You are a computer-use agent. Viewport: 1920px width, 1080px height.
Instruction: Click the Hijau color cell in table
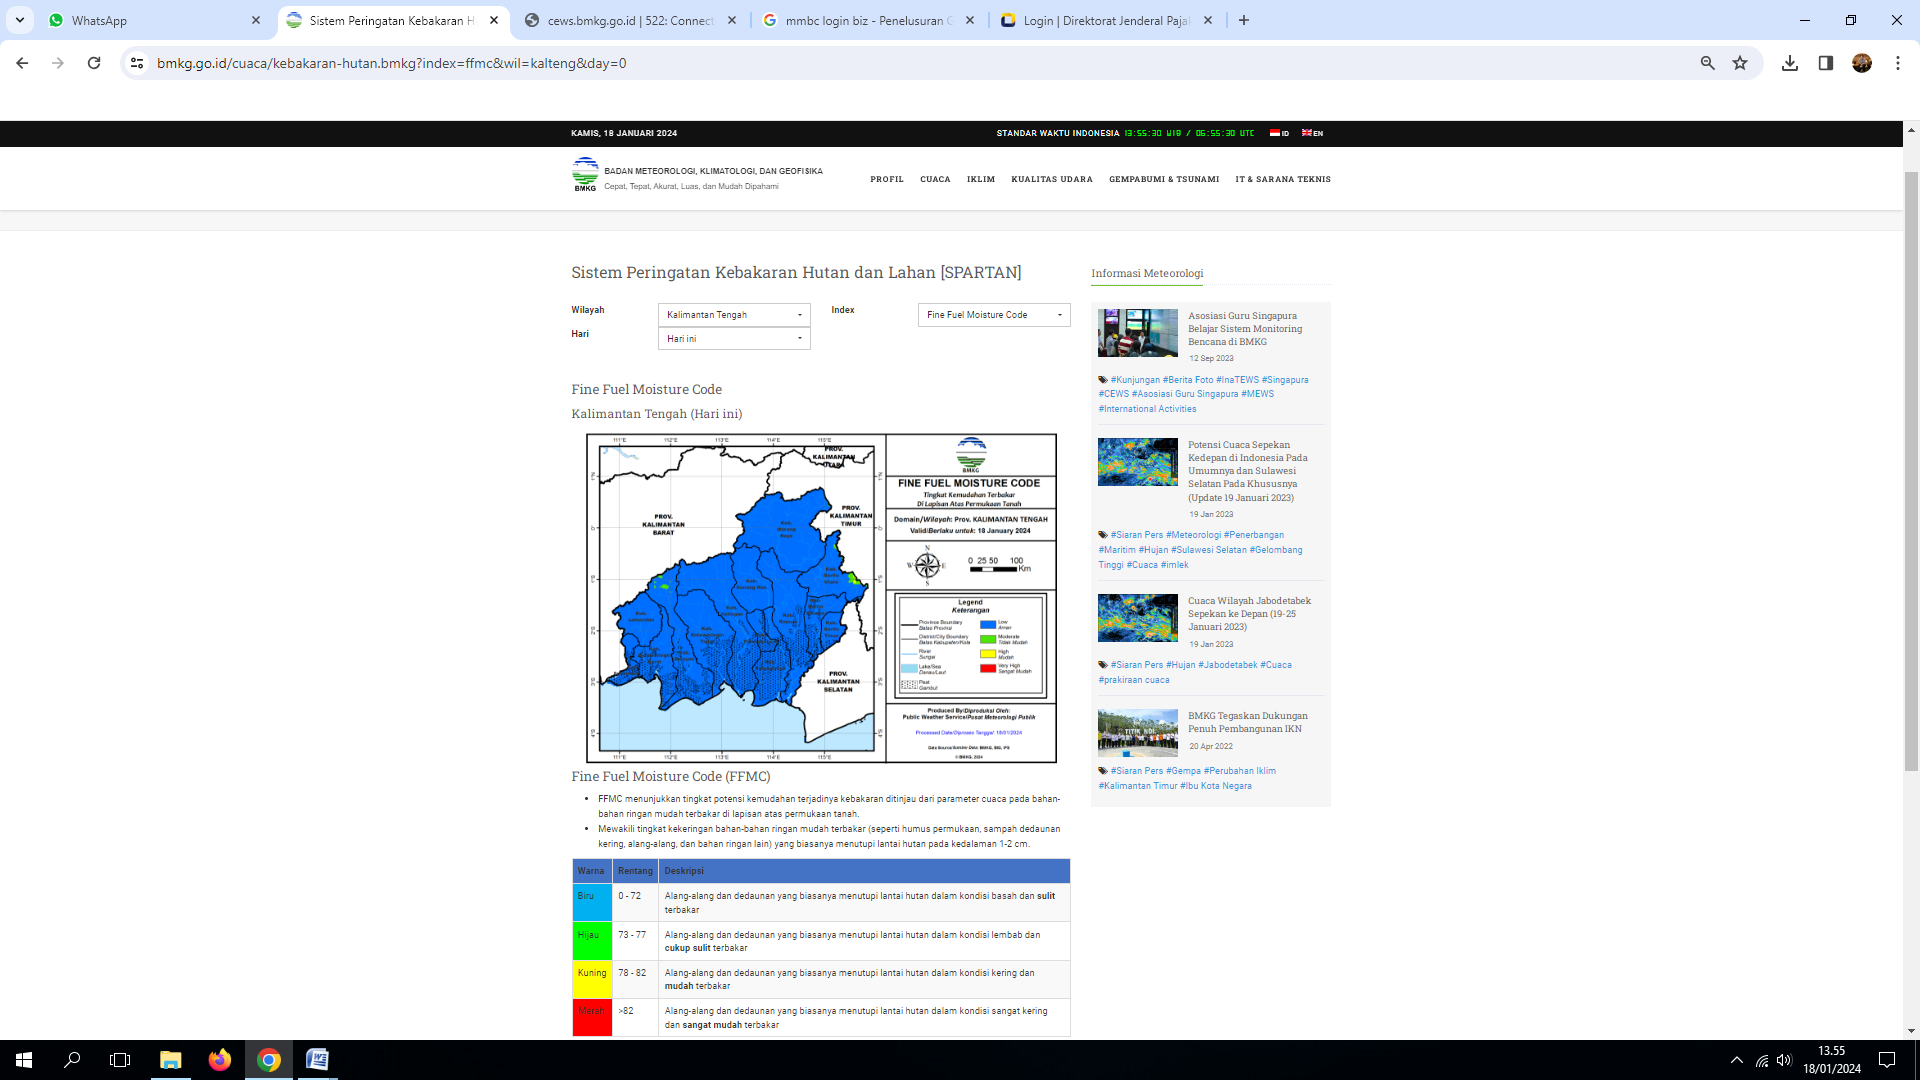pos(592,941)
